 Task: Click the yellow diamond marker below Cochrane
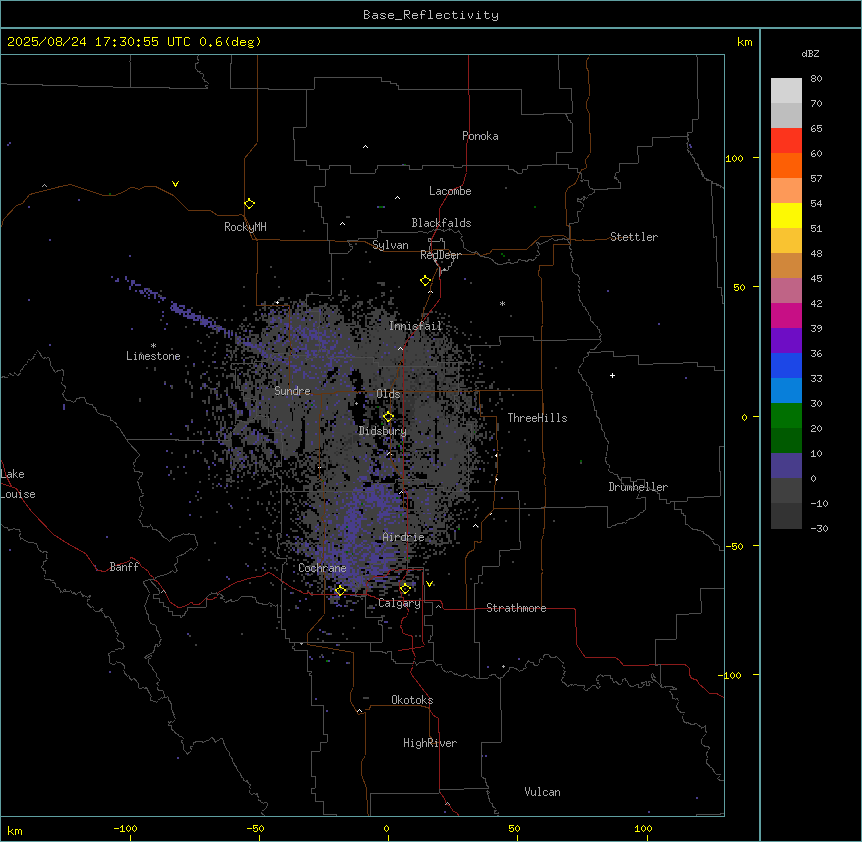340,590
